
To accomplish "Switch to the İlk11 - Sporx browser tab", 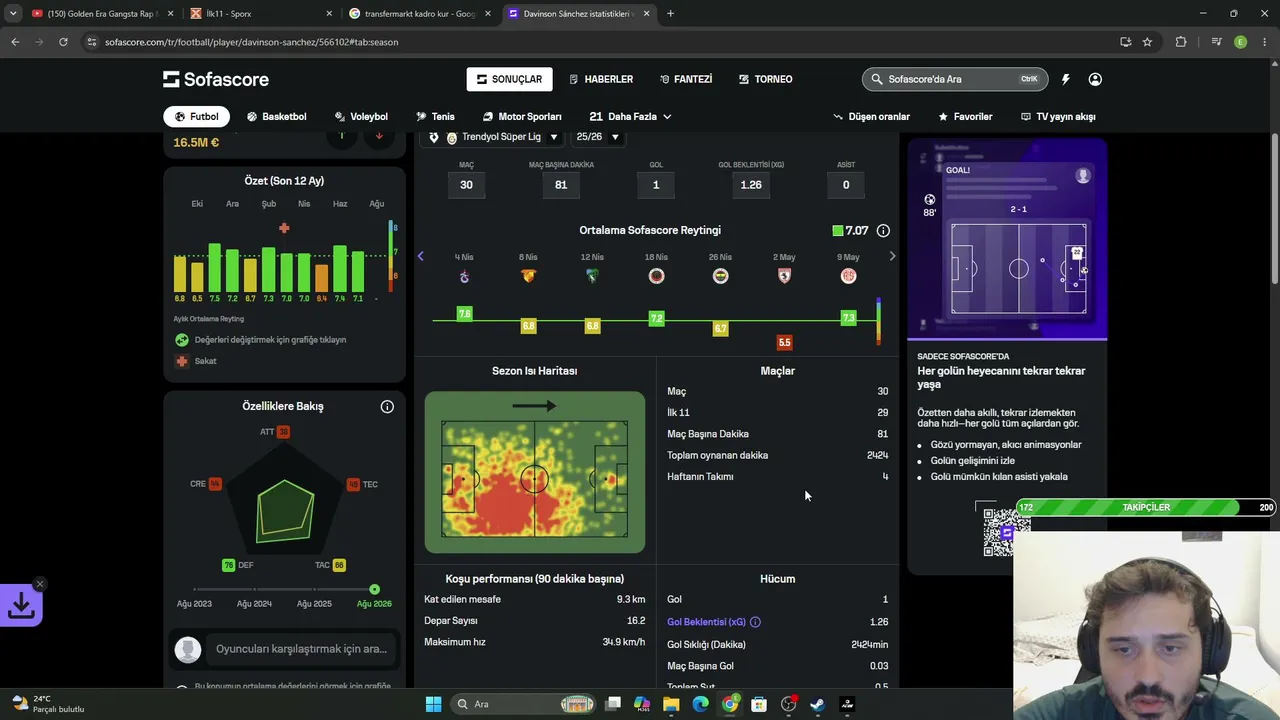I will [262, 14].
